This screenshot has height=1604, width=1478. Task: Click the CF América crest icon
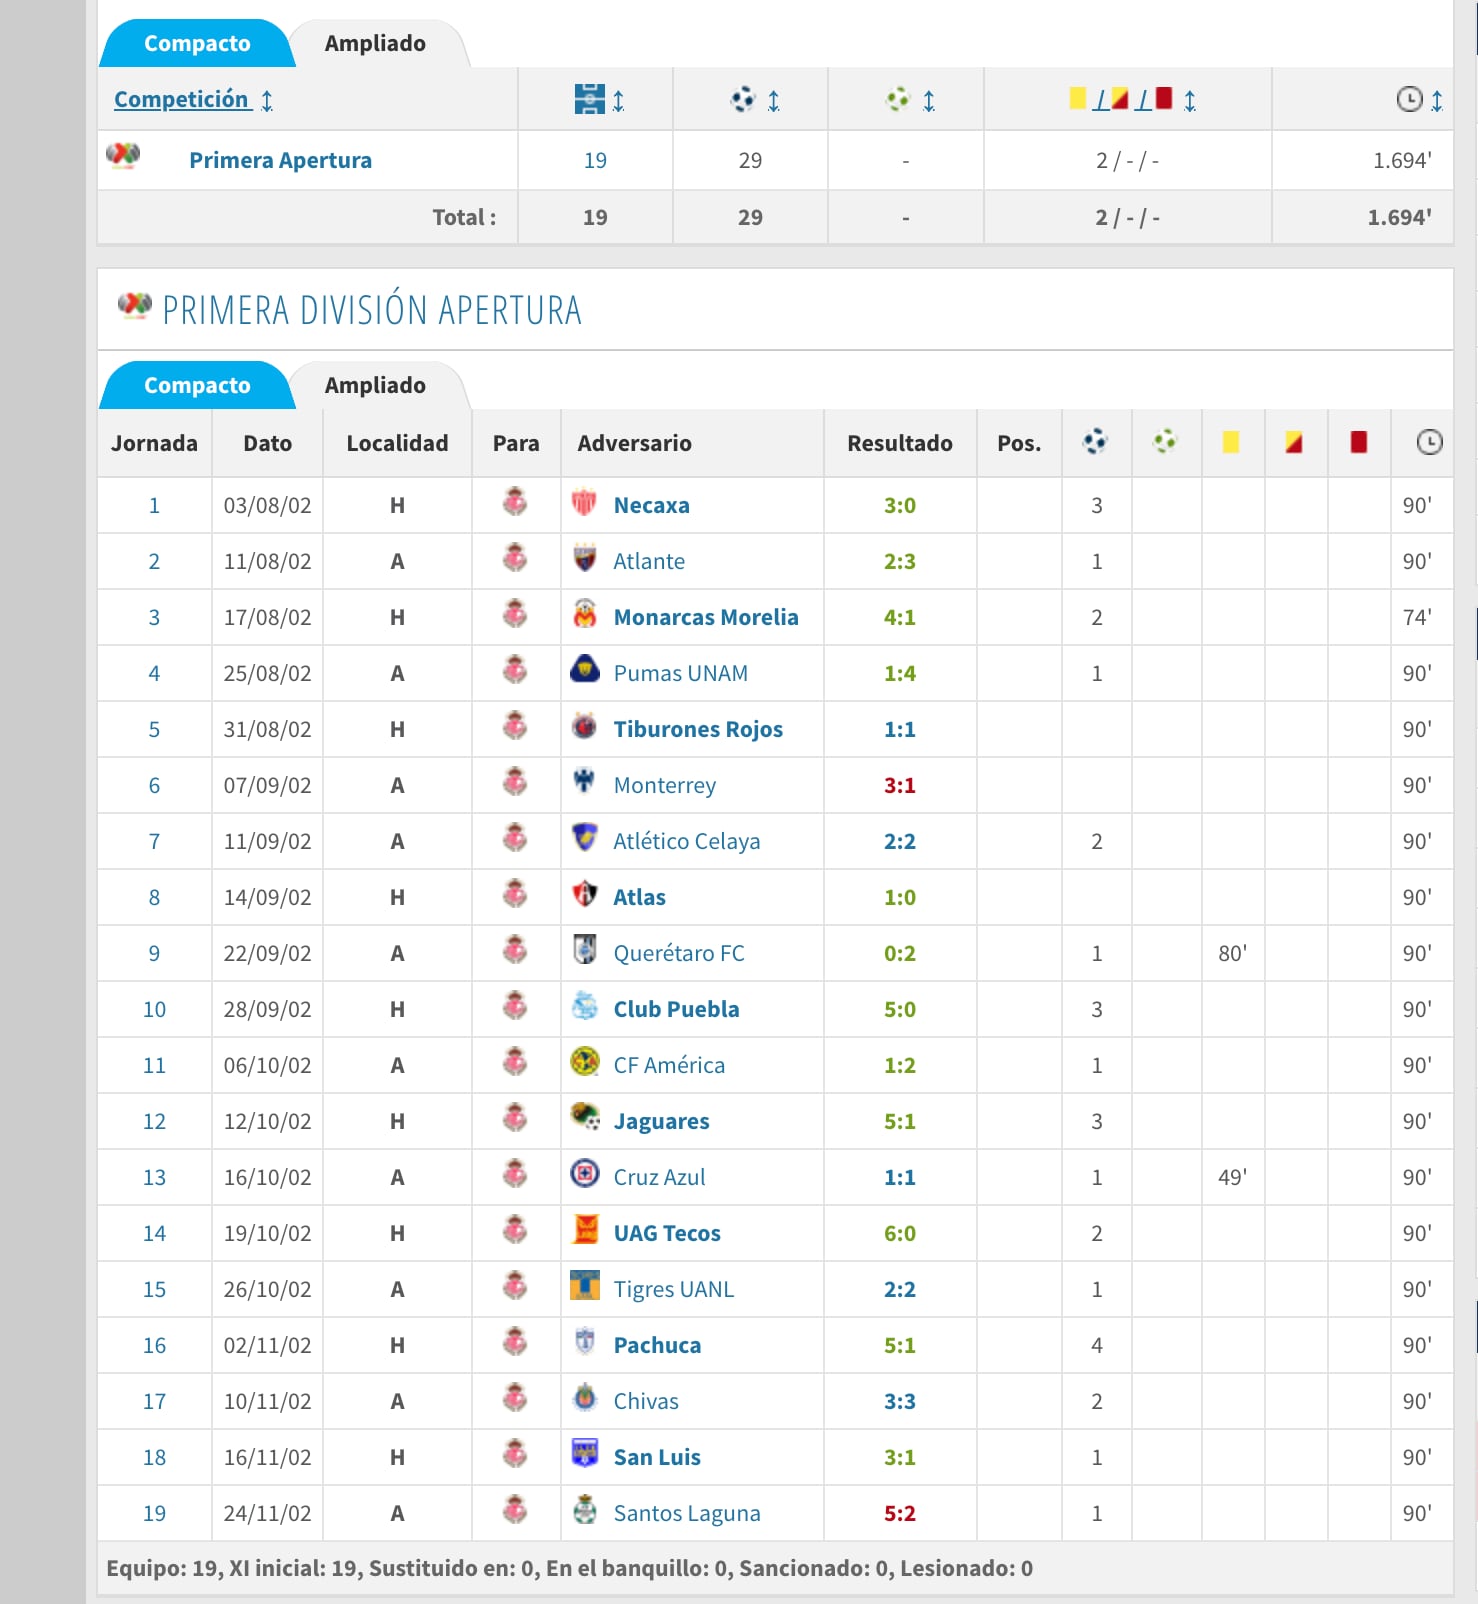[584, 1062]
